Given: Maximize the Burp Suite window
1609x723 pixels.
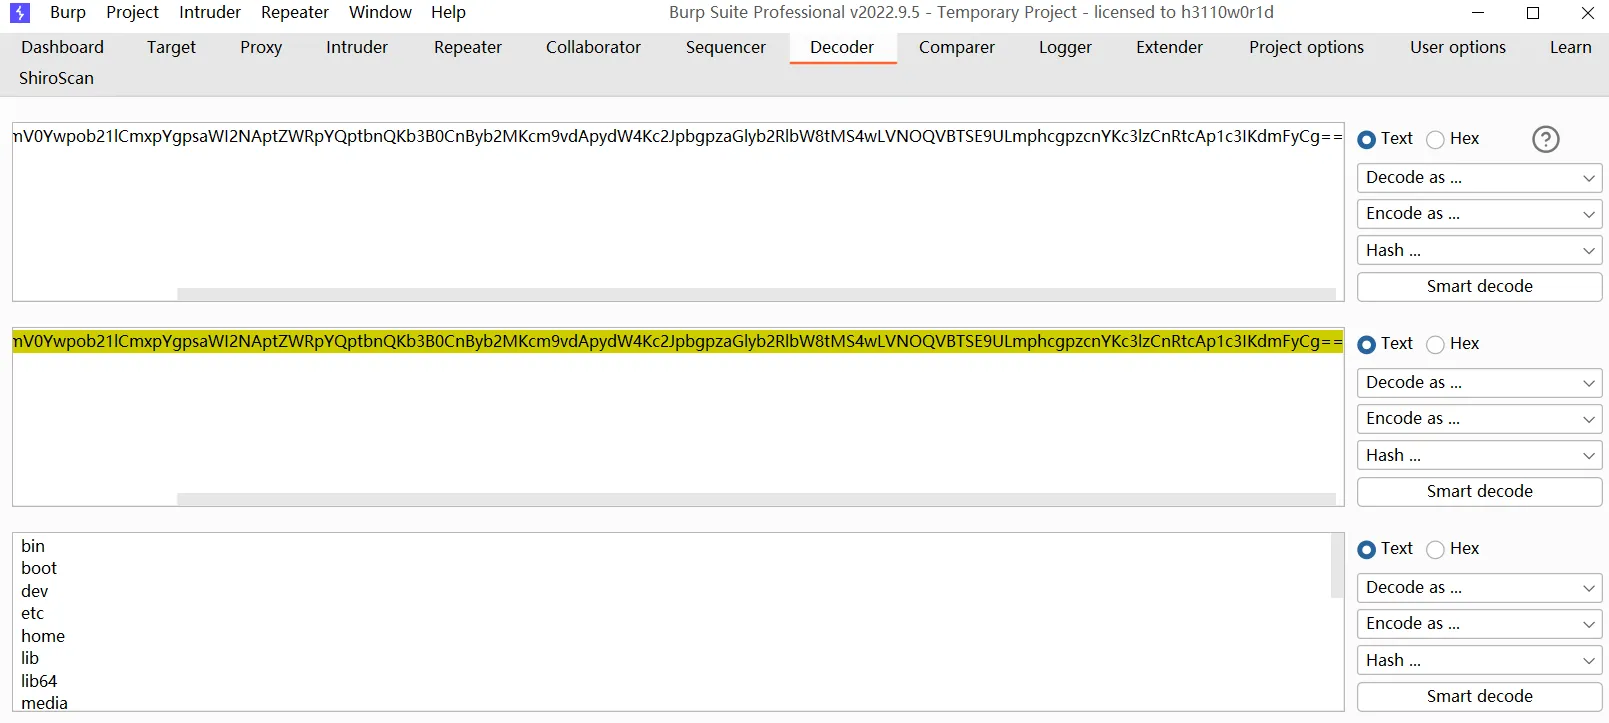Looking at the screenshot, I should coord(1533,13).
